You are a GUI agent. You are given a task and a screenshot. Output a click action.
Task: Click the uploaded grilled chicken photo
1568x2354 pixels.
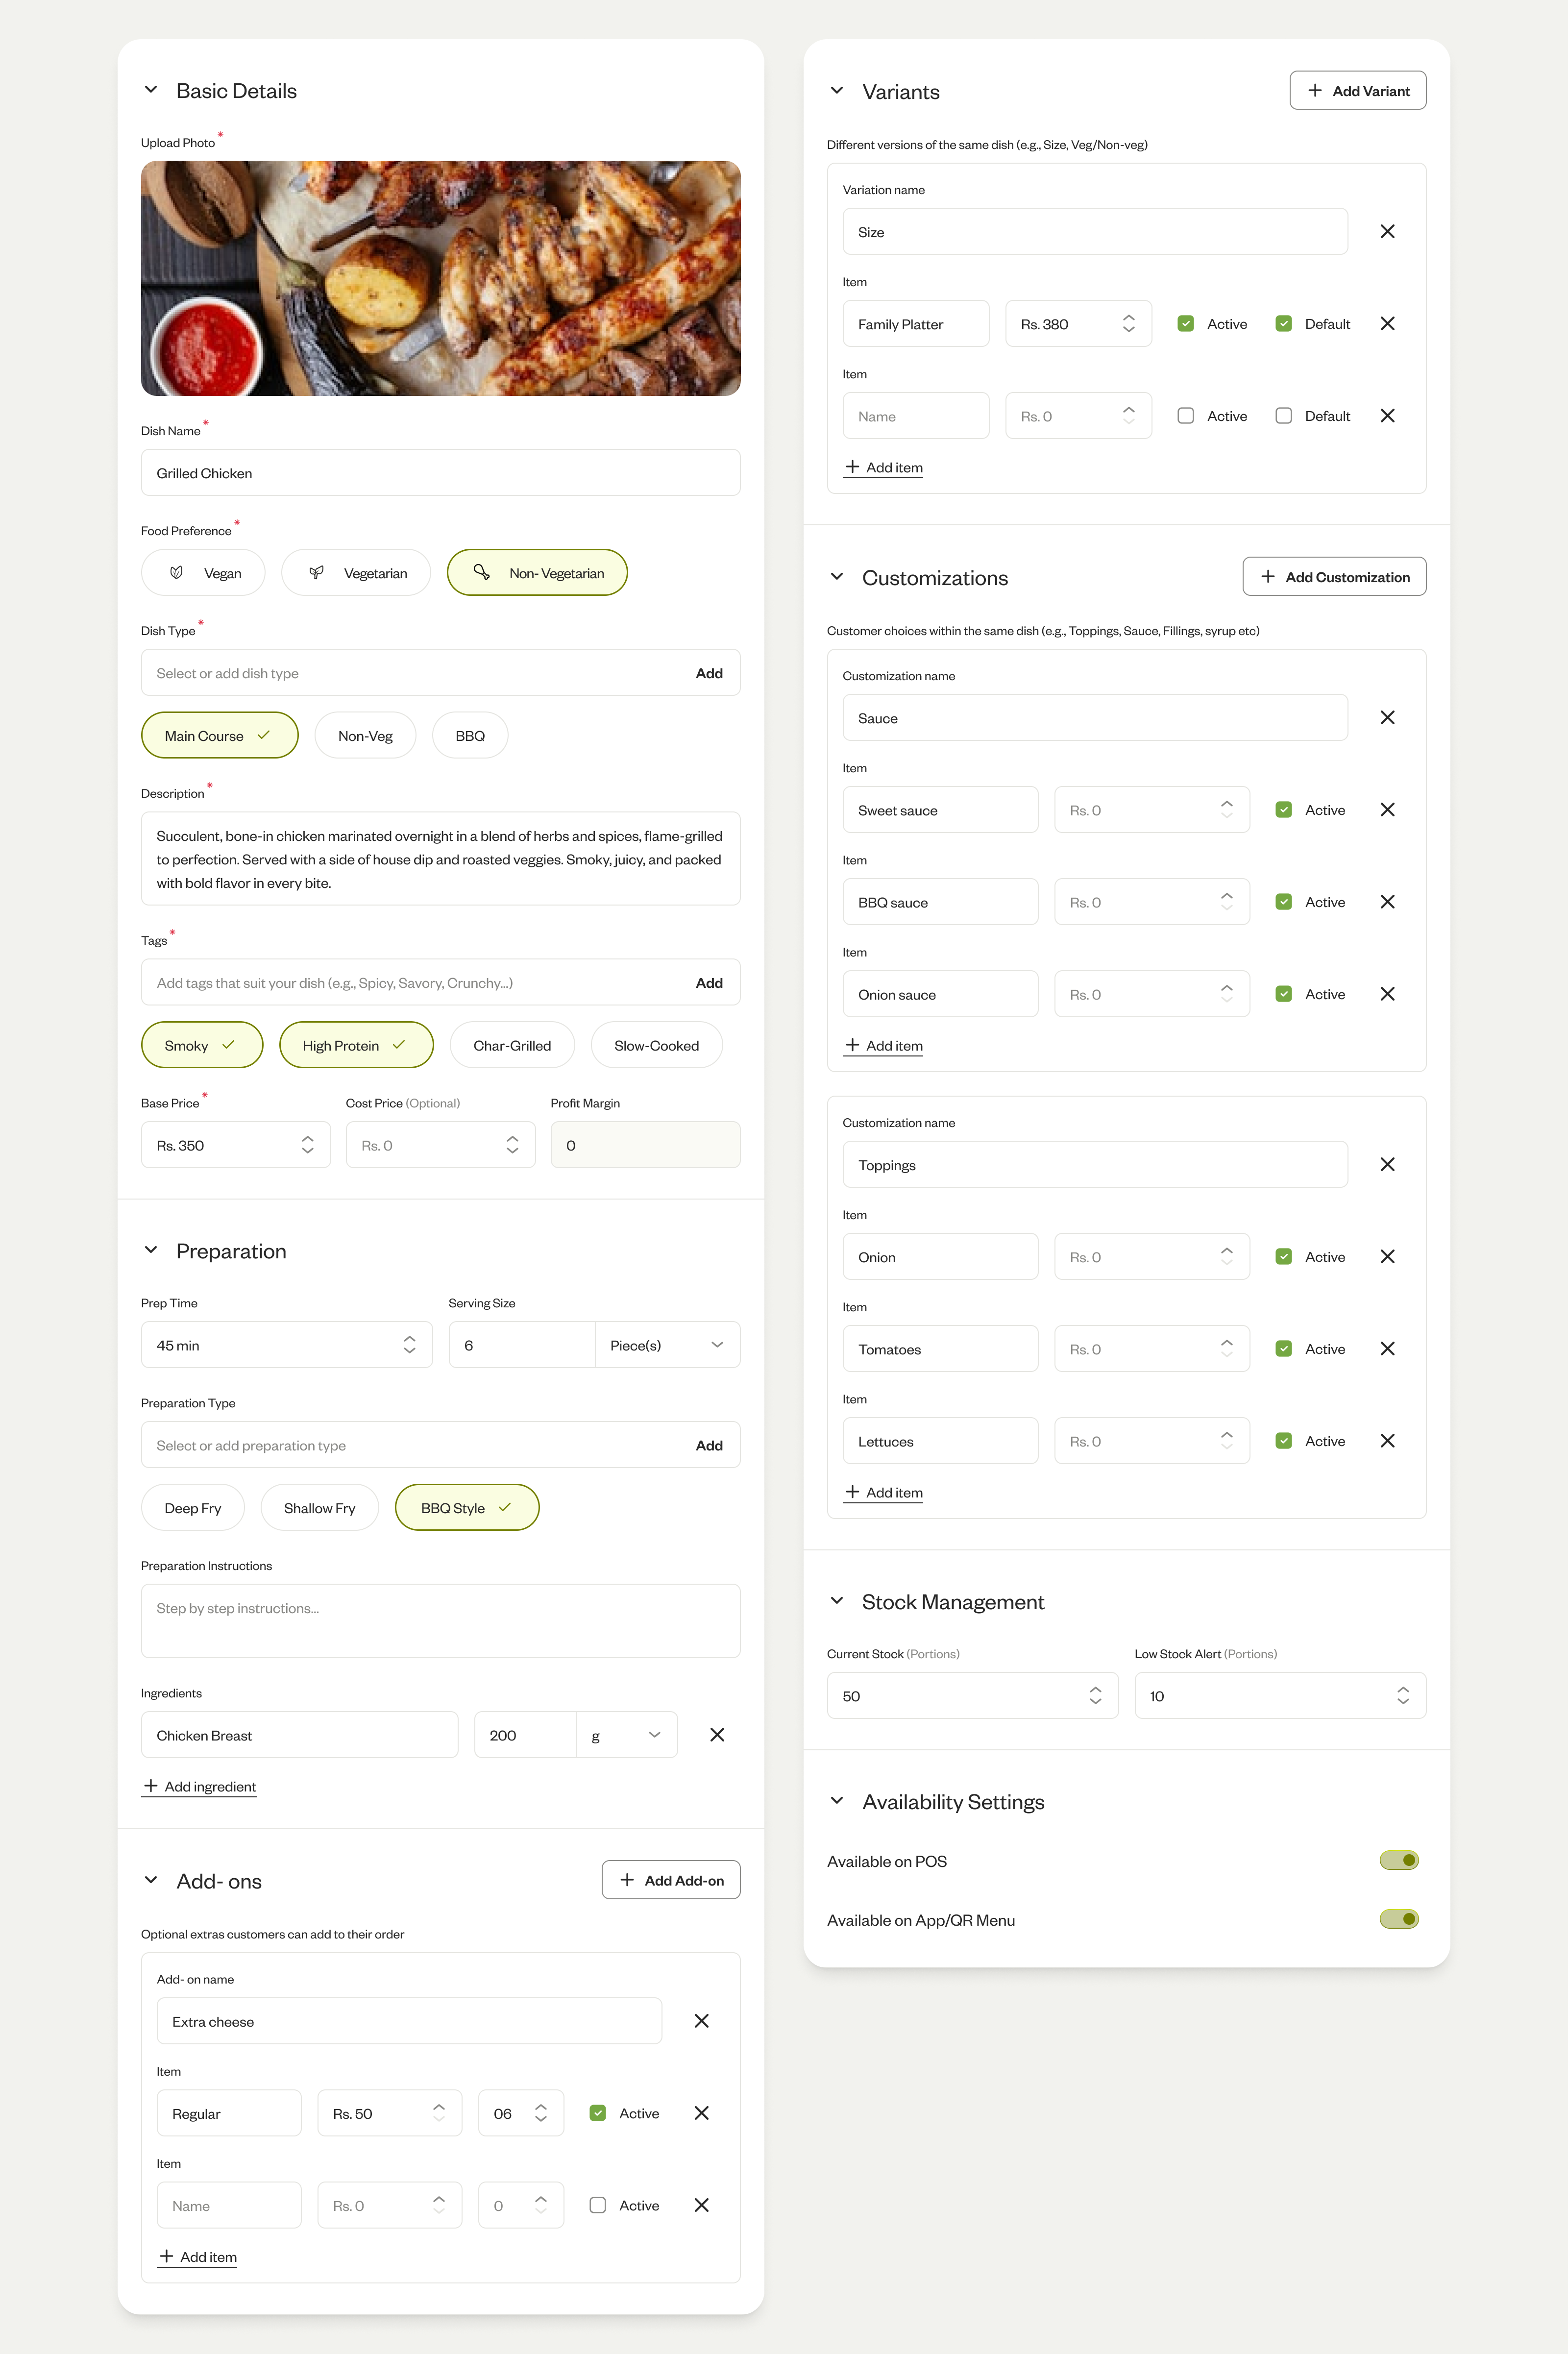click(x=441, y=278)
